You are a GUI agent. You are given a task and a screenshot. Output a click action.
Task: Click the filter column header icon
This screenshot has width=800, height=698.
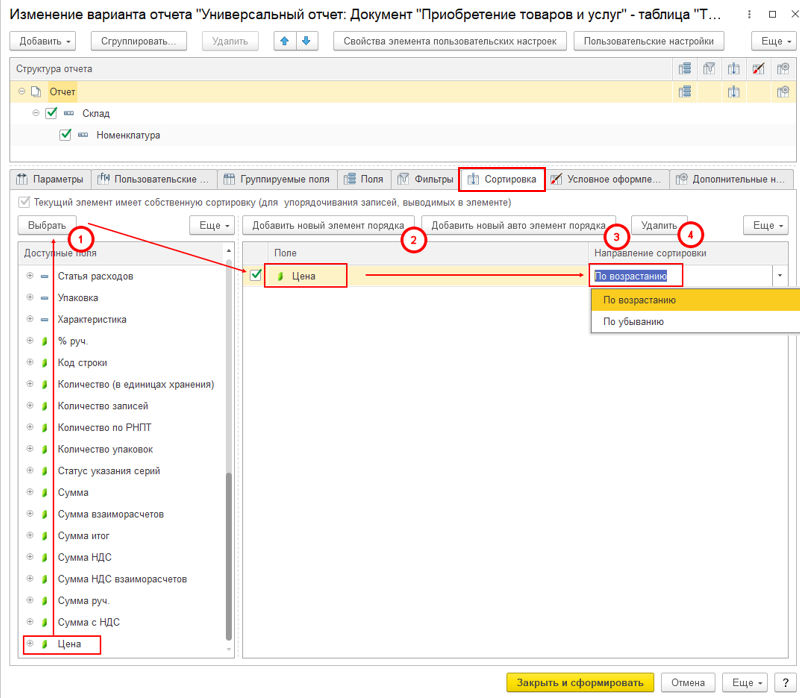coord(710,69)
